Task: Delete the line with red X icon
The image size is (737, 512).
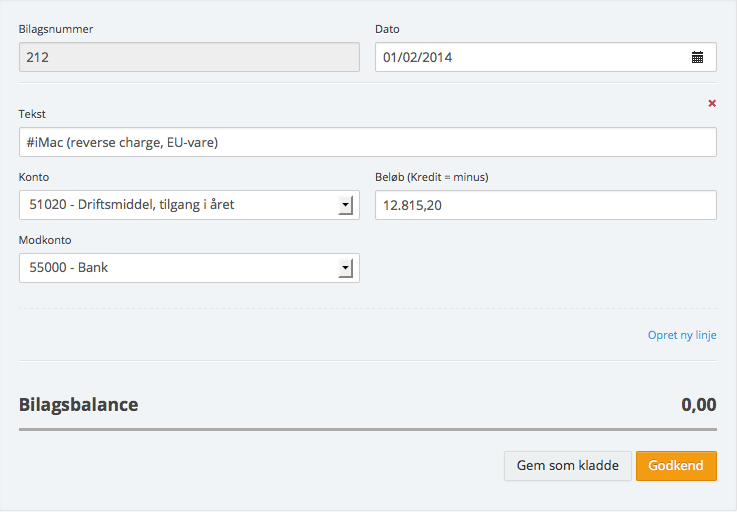Action: 712,103
